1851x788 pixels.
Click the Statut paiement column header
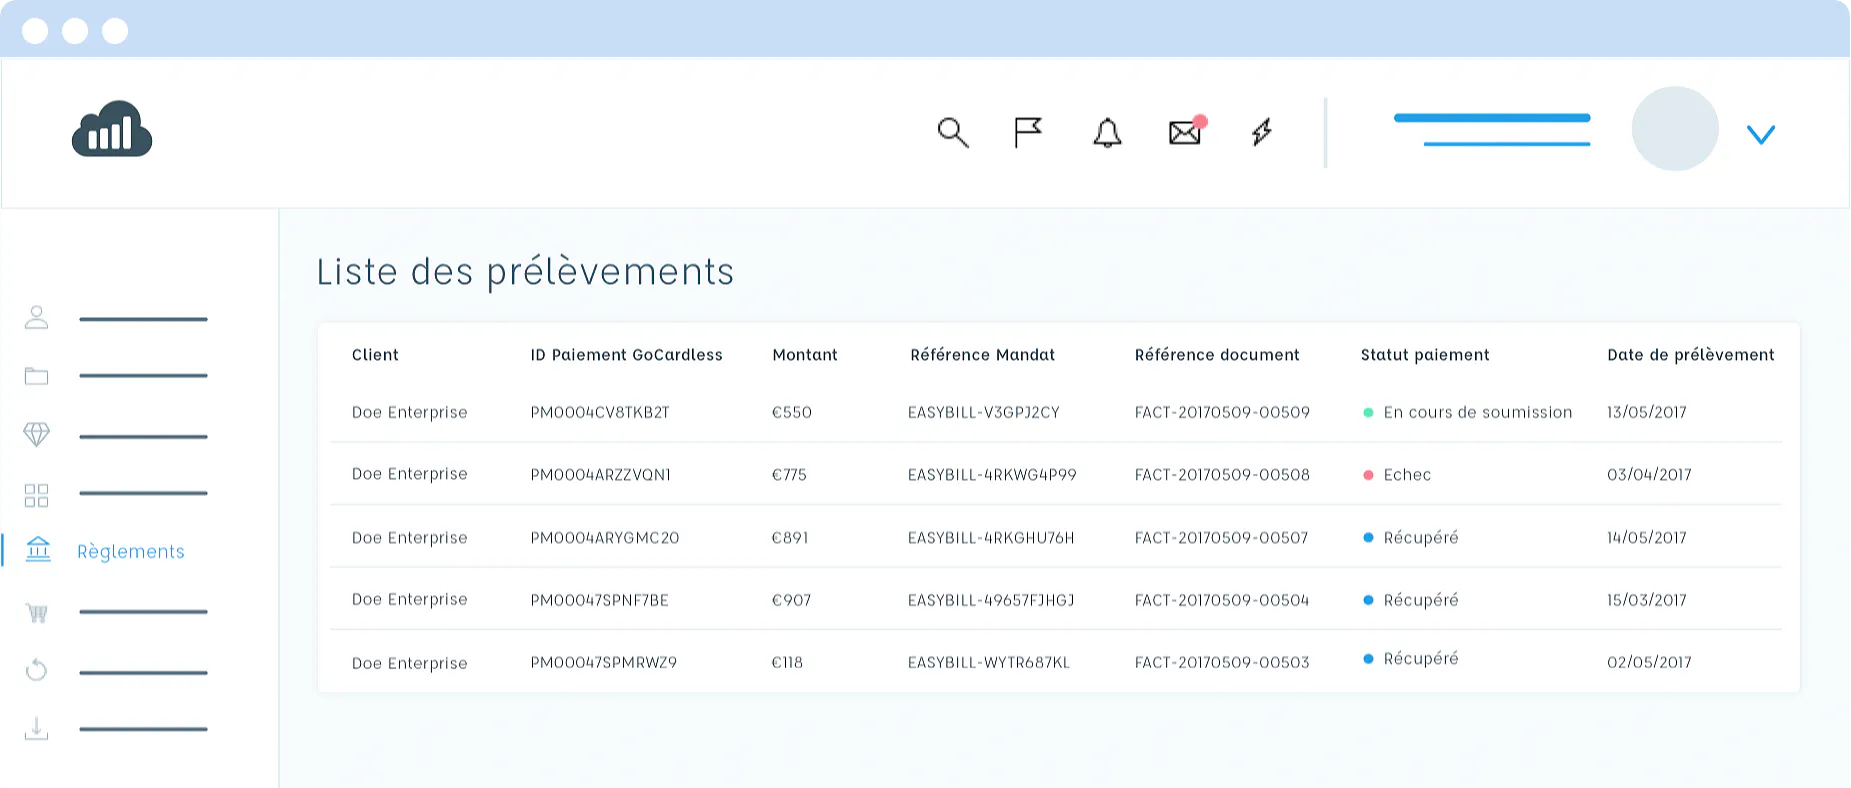tap(1425, 355)
